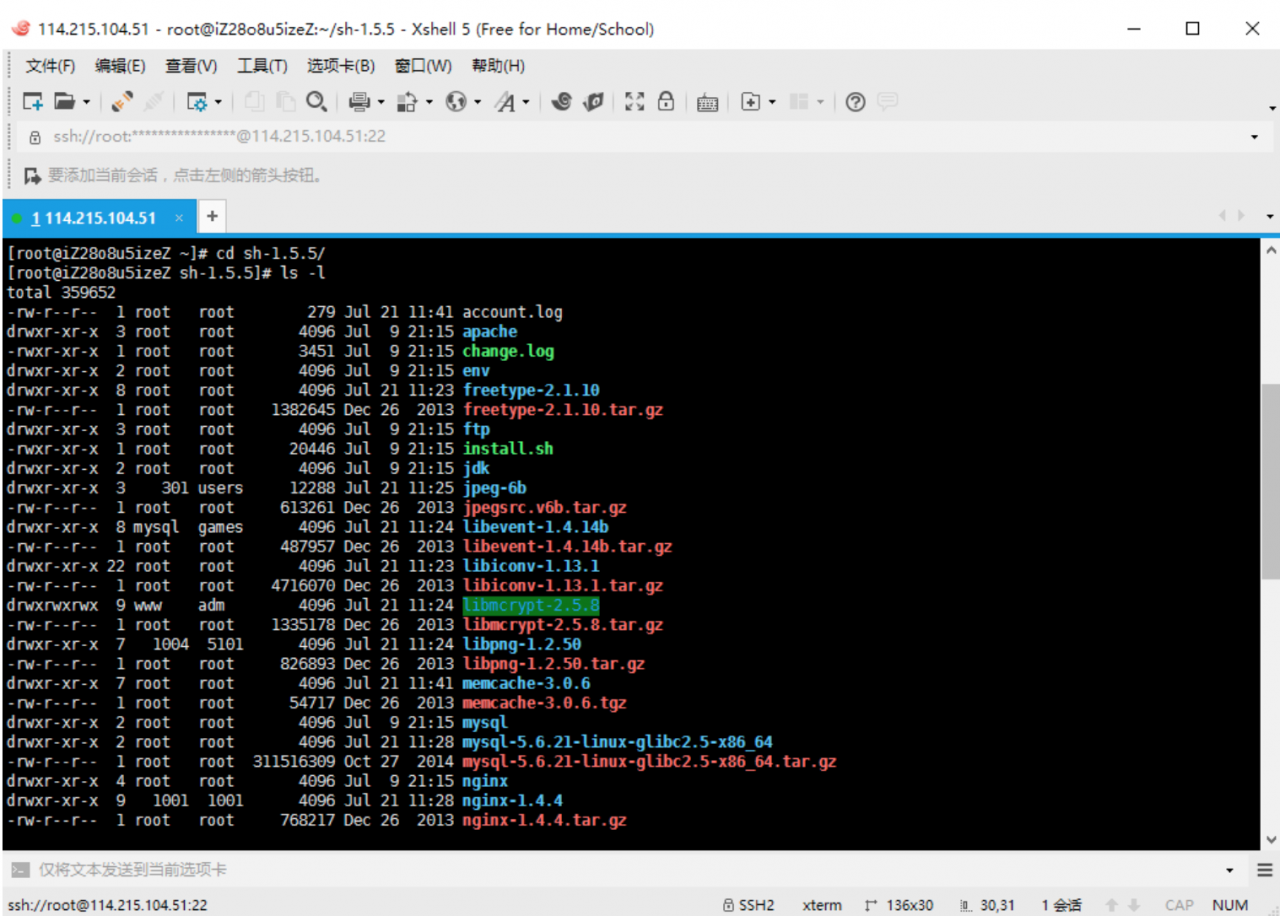Viewport: 1280px width, 916px height.
Task: Expand the Properties dropdown arrow
Action: pos(218,102)
